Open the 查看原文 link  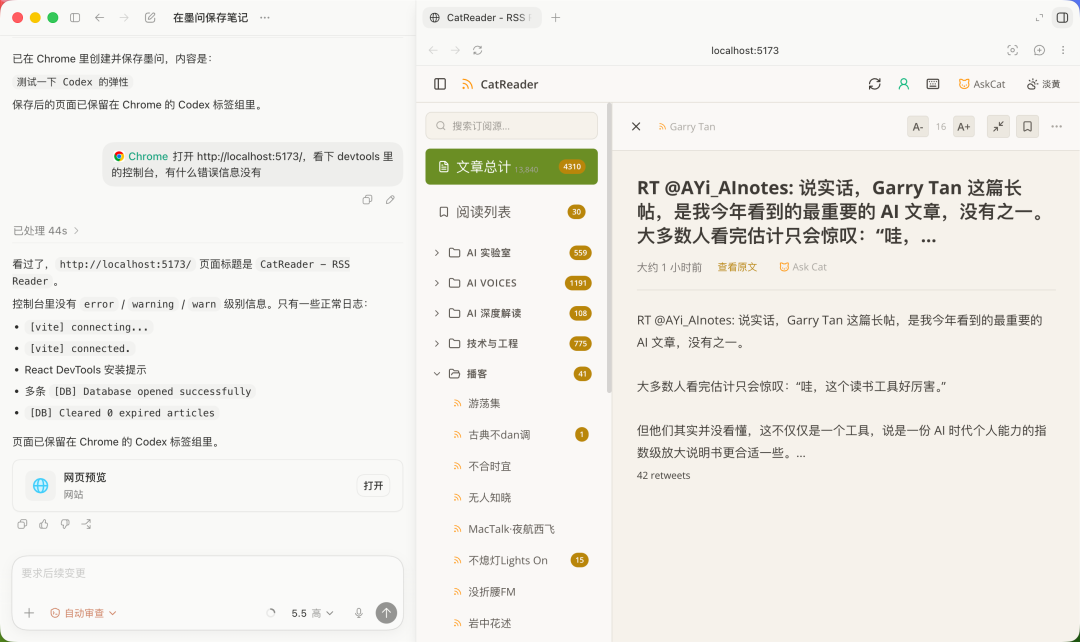click(x=737, y=267)
